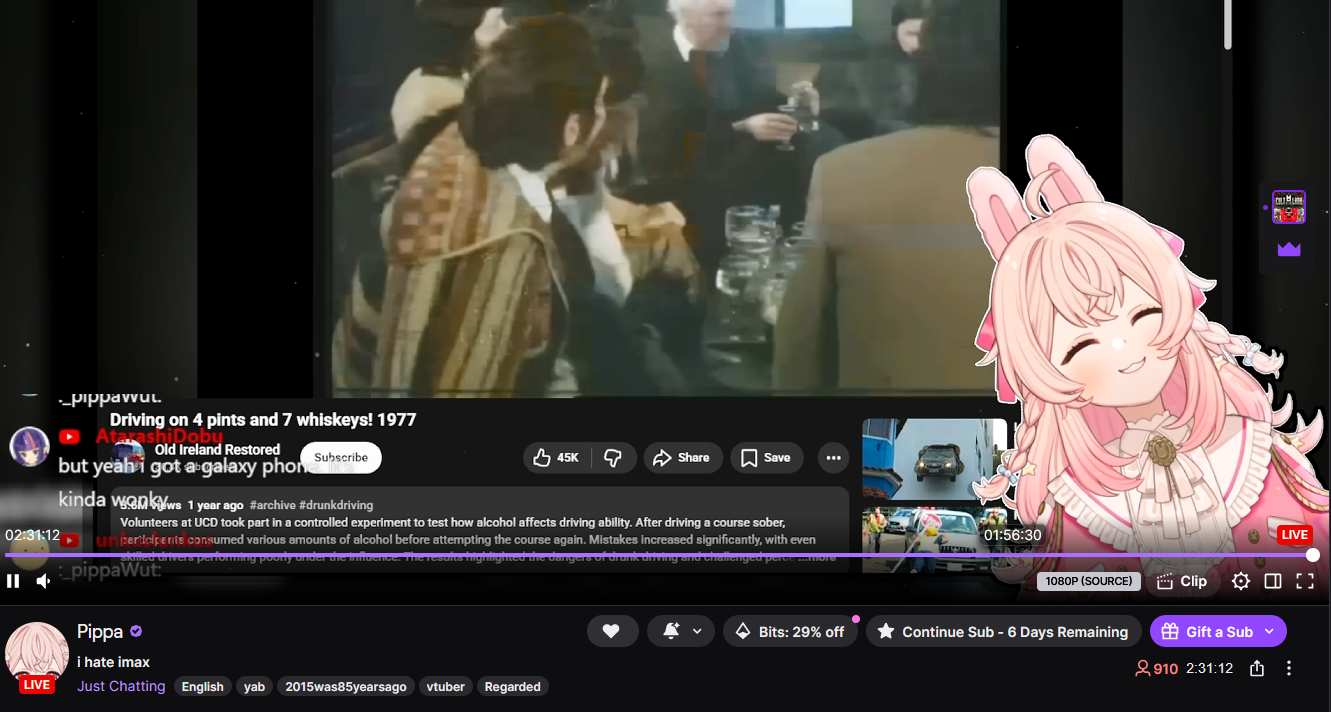Pause the Twitch stream playback
Screen dimensions: 1331x712
pyautogui.click(x=13, y=581)
